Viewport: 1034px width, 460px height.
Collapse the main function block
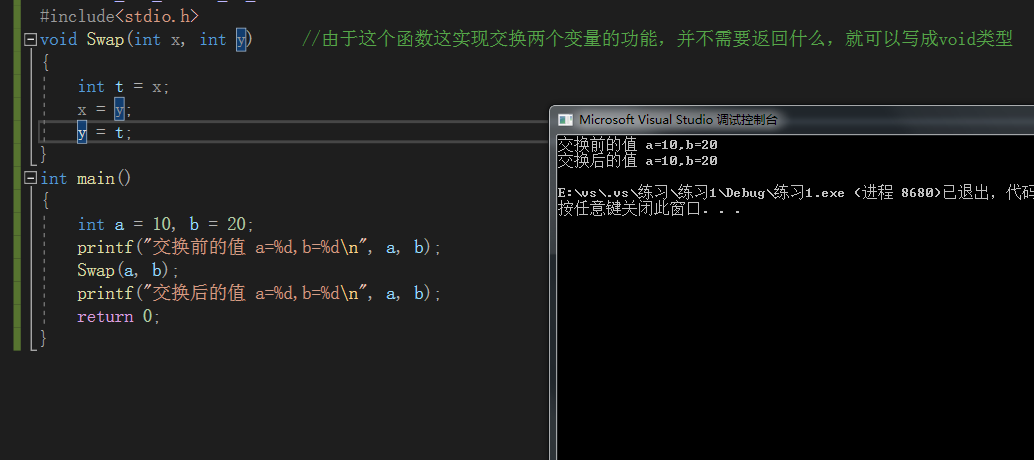(30, 178)
